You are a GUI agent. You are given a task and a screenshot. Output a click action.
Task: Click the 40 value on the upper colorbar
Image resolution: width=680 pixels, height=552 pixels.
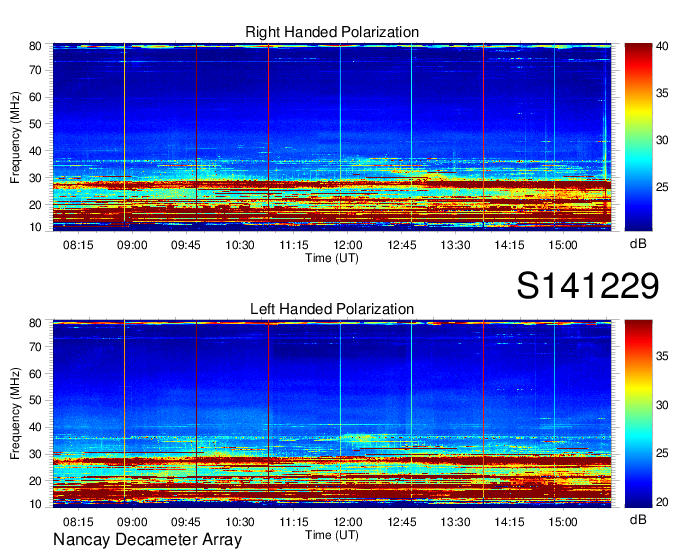[x=662, y=46]
